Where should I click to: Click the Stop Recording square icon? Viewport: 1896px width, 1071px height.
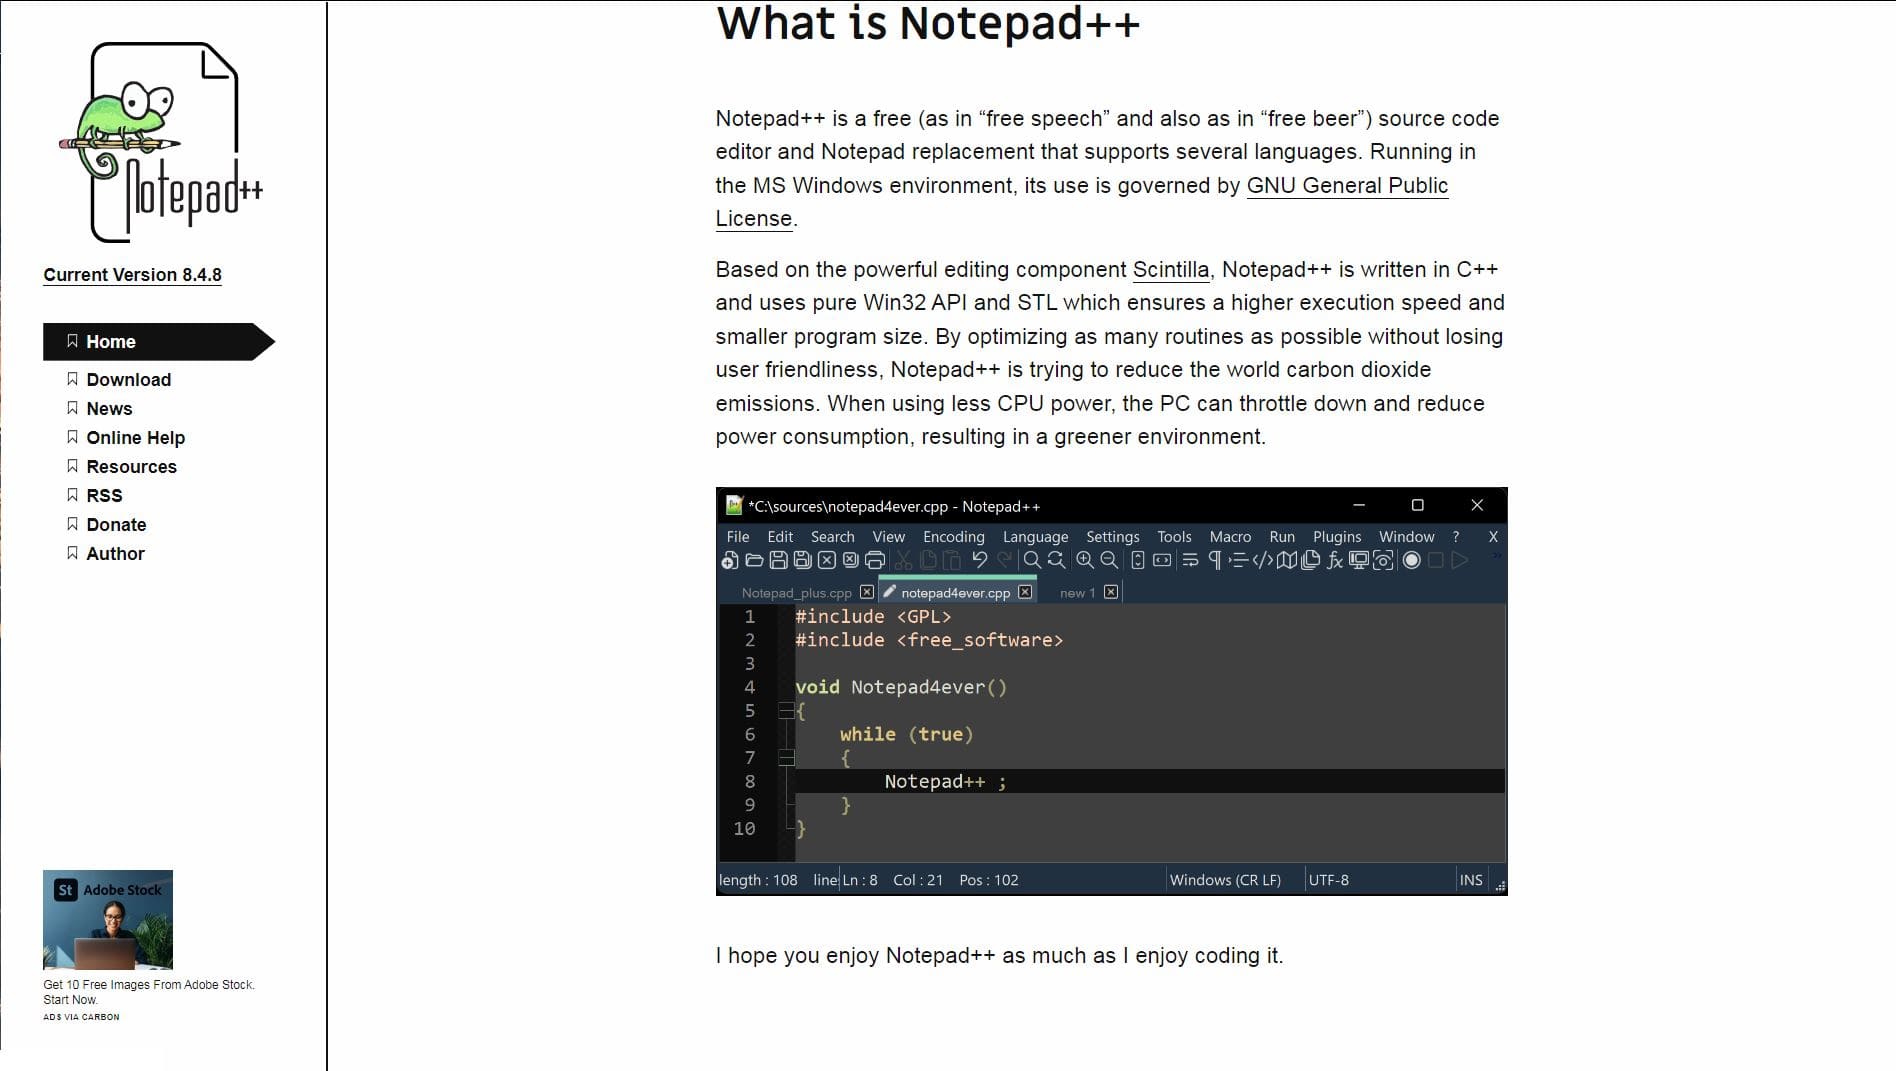tap(1436, 560)
